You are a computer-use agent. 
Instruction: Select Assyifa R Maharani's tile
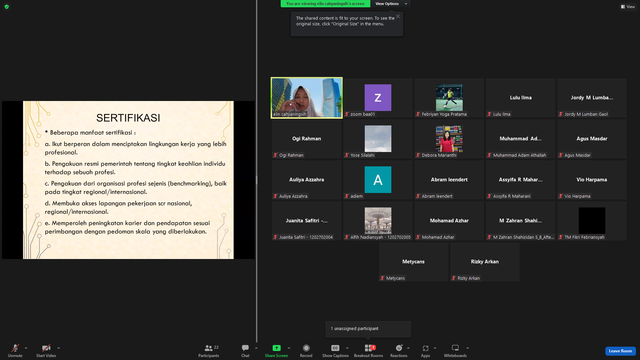click(x=520, y=180)
